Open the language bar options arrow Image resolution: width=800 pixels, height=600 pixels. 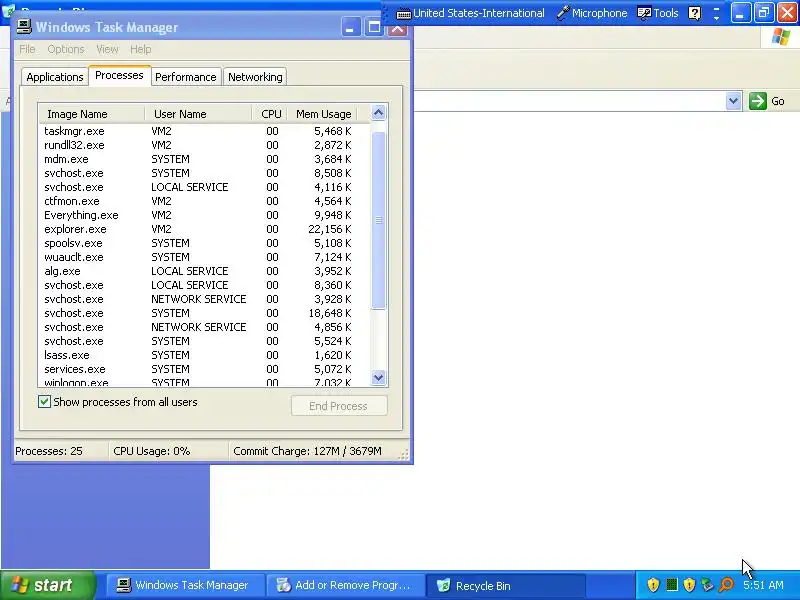click(x=716, y=18)
